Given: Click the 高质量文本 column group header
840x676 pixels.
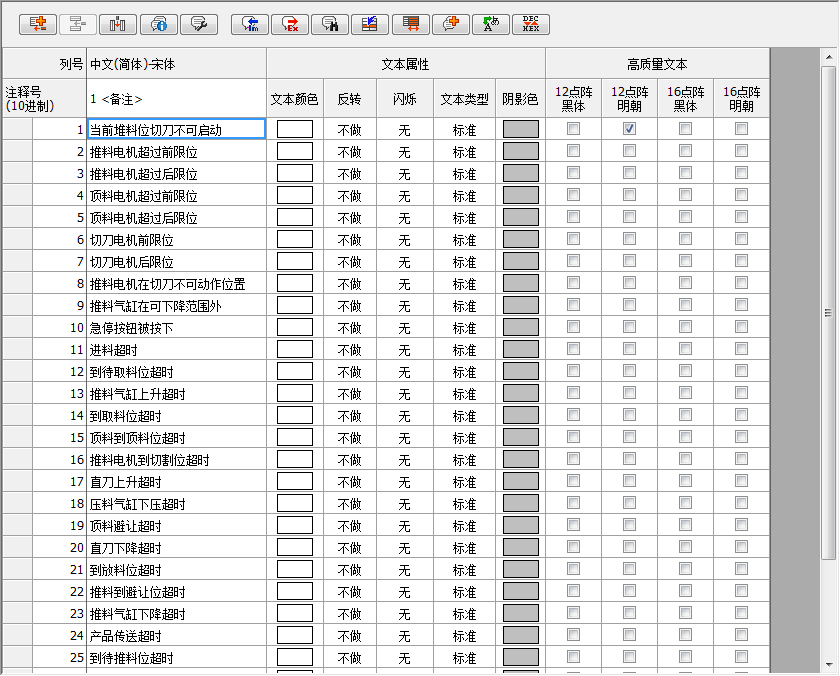Looking at the screenshot, I should pyautogui.click(x=657, y=64).
